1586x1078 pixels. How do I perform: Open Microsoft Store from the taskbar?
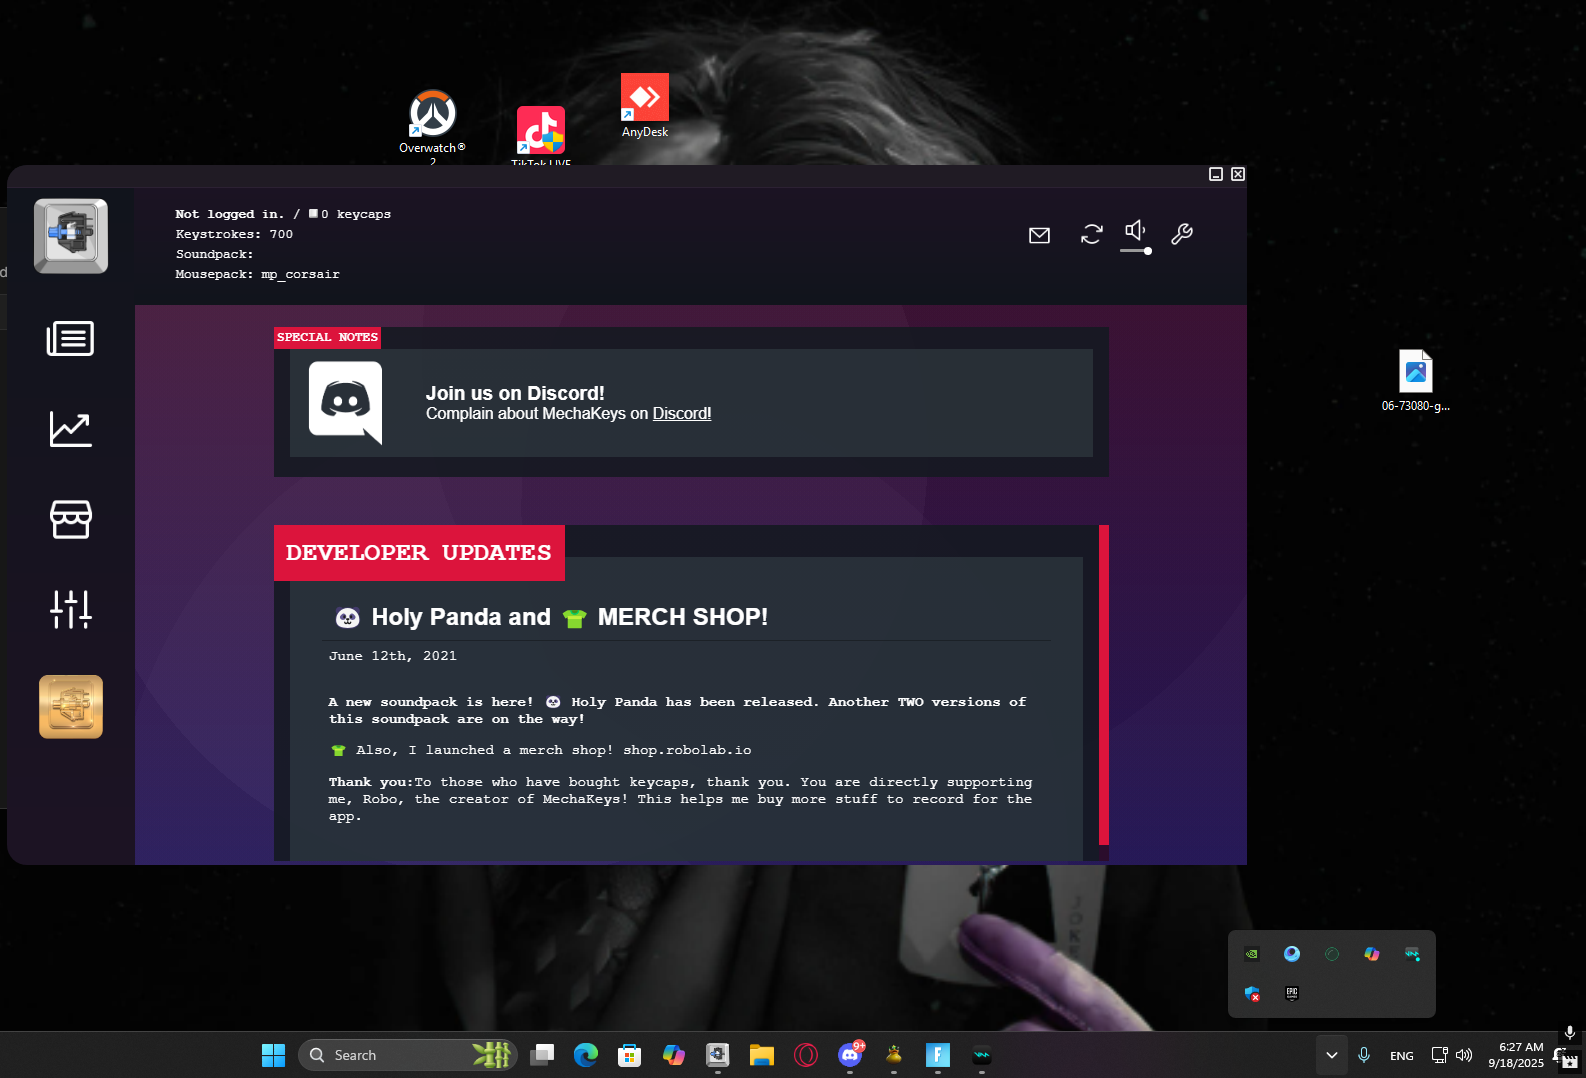pos(629,1055)
